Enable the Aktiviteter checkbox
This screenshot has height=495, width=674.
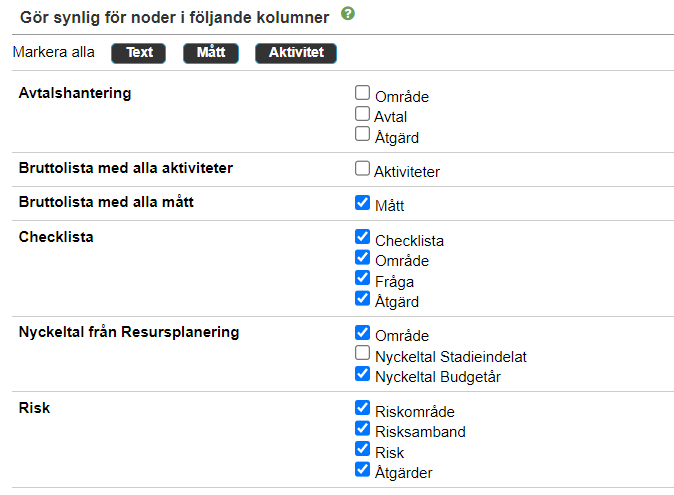pos(362,168)
